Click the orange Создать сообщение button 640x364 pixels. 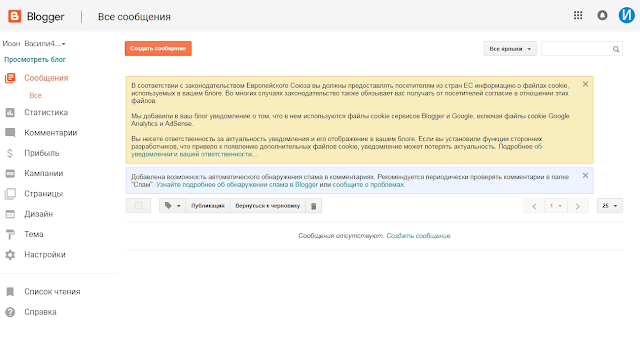coord(158,49)
